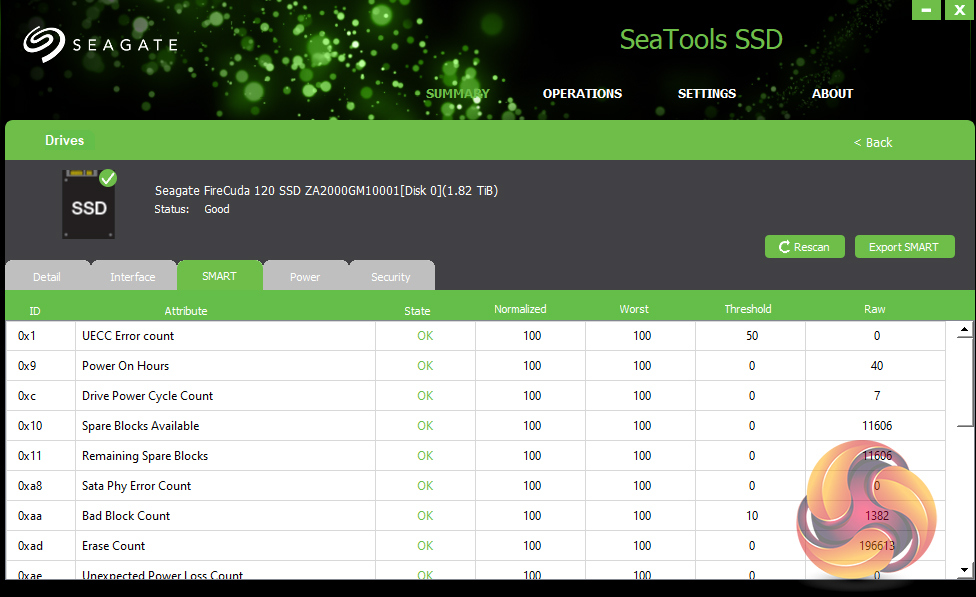
Task: Click the ID column header
Action: [35, 311]
